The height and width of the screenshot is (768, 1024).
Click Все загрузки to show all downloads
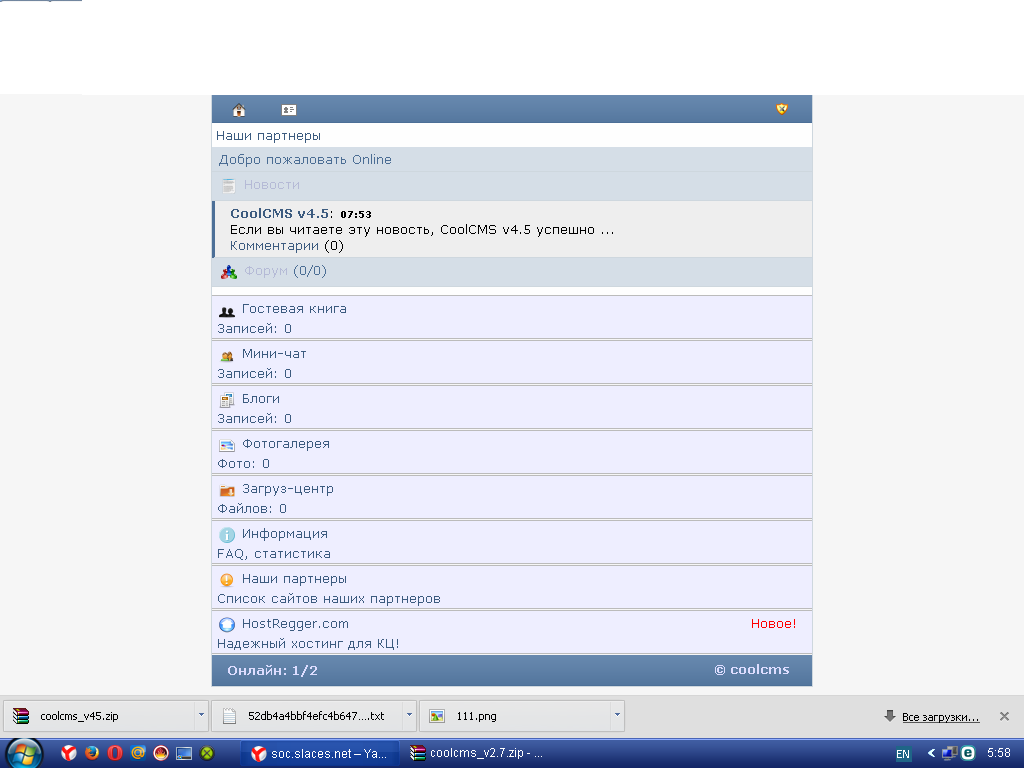point(940,717)
